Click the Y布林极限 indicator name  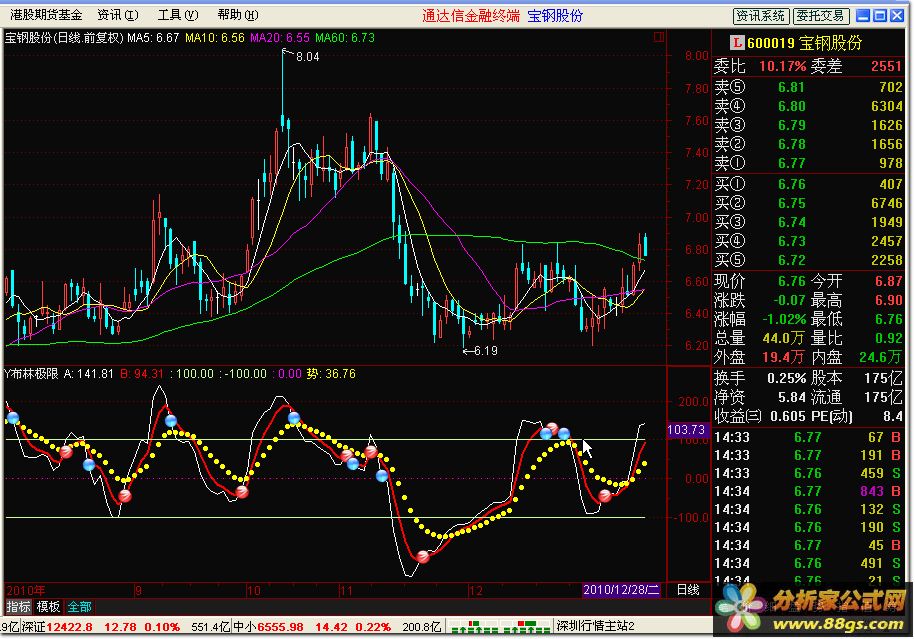coord(32,373)
